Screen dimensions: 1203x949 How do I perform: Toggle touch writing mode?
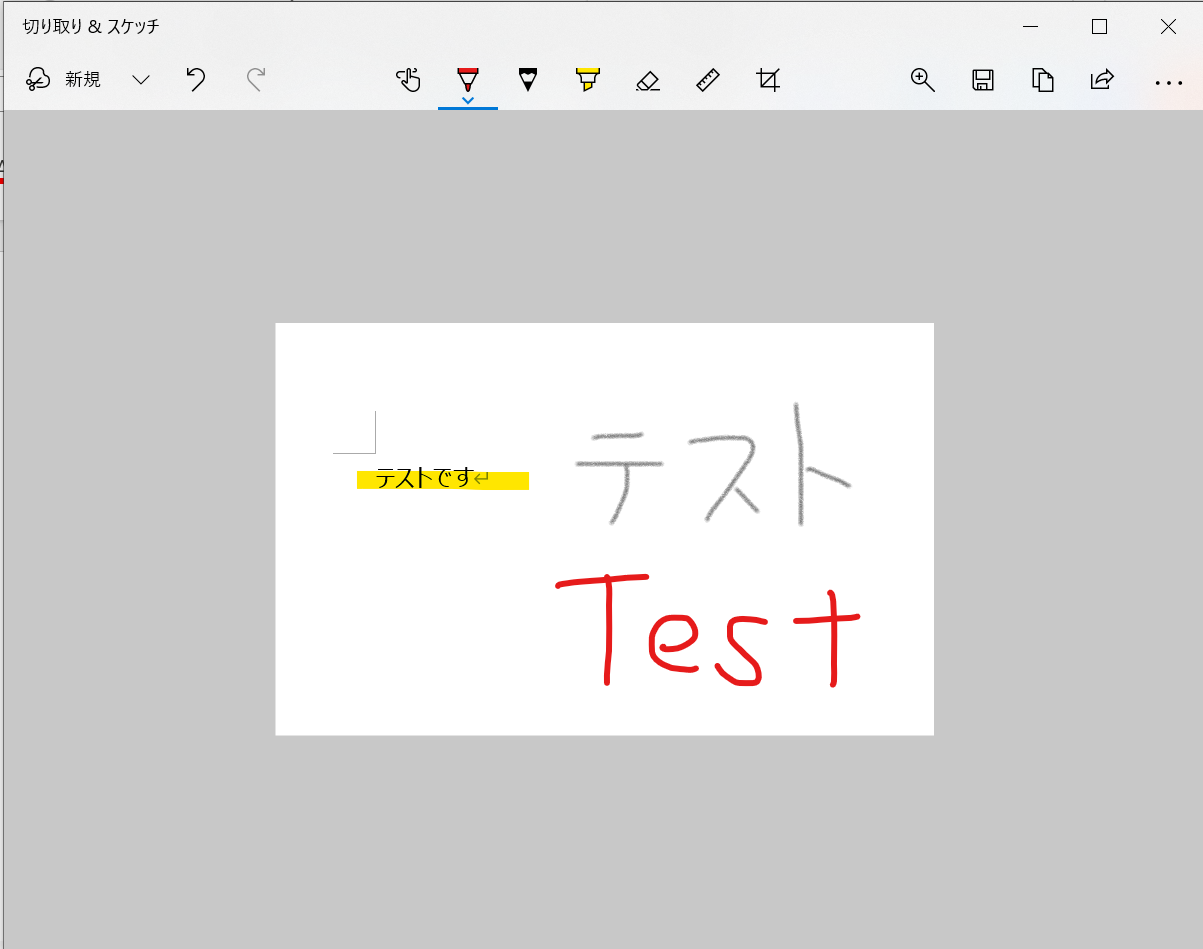[x=408, y=80]
